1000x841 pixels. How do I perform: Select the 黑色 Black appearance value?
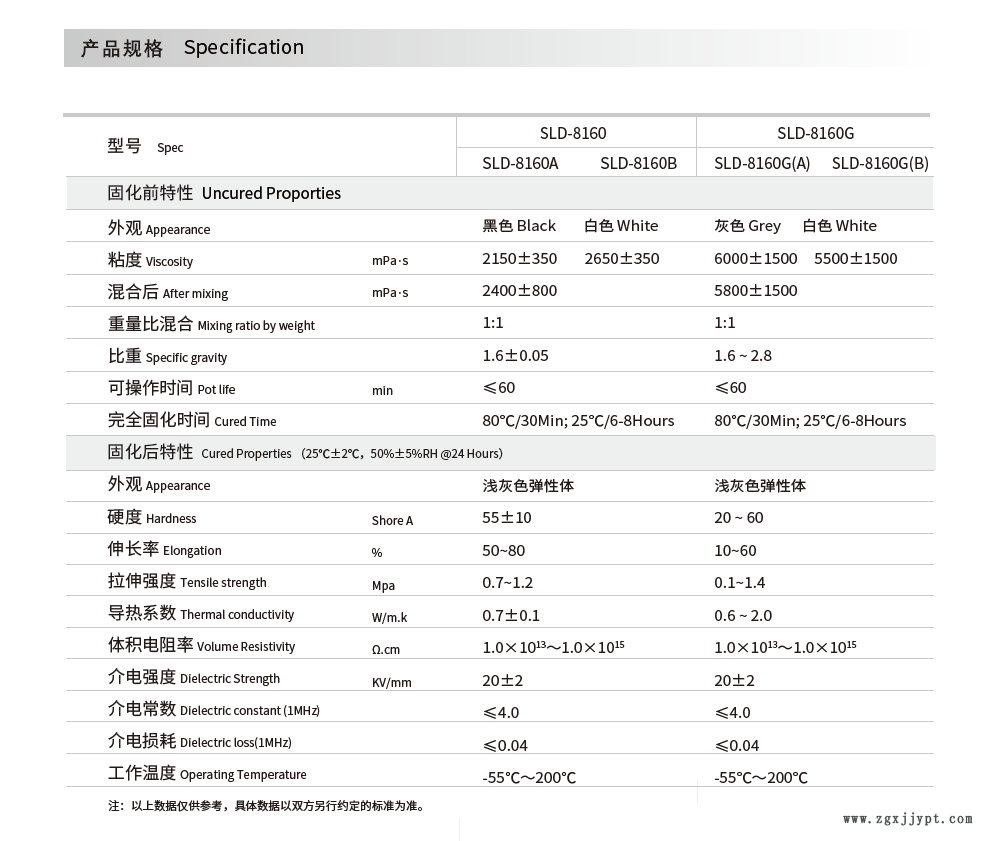click(519, 226)
